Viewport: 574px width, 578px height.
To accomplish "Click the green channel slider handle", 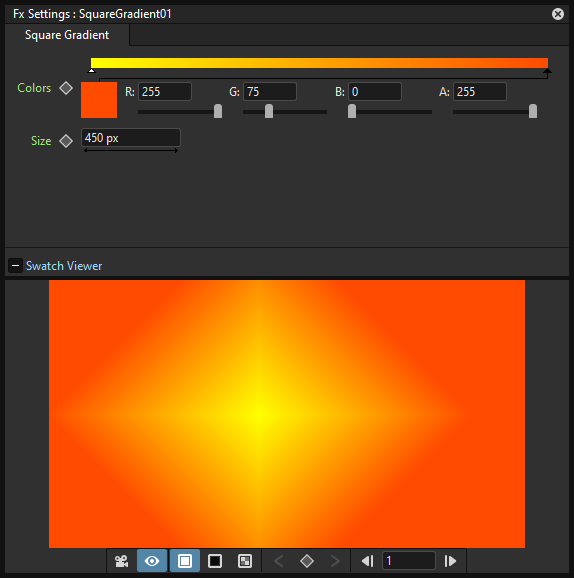I will point(269,111).
